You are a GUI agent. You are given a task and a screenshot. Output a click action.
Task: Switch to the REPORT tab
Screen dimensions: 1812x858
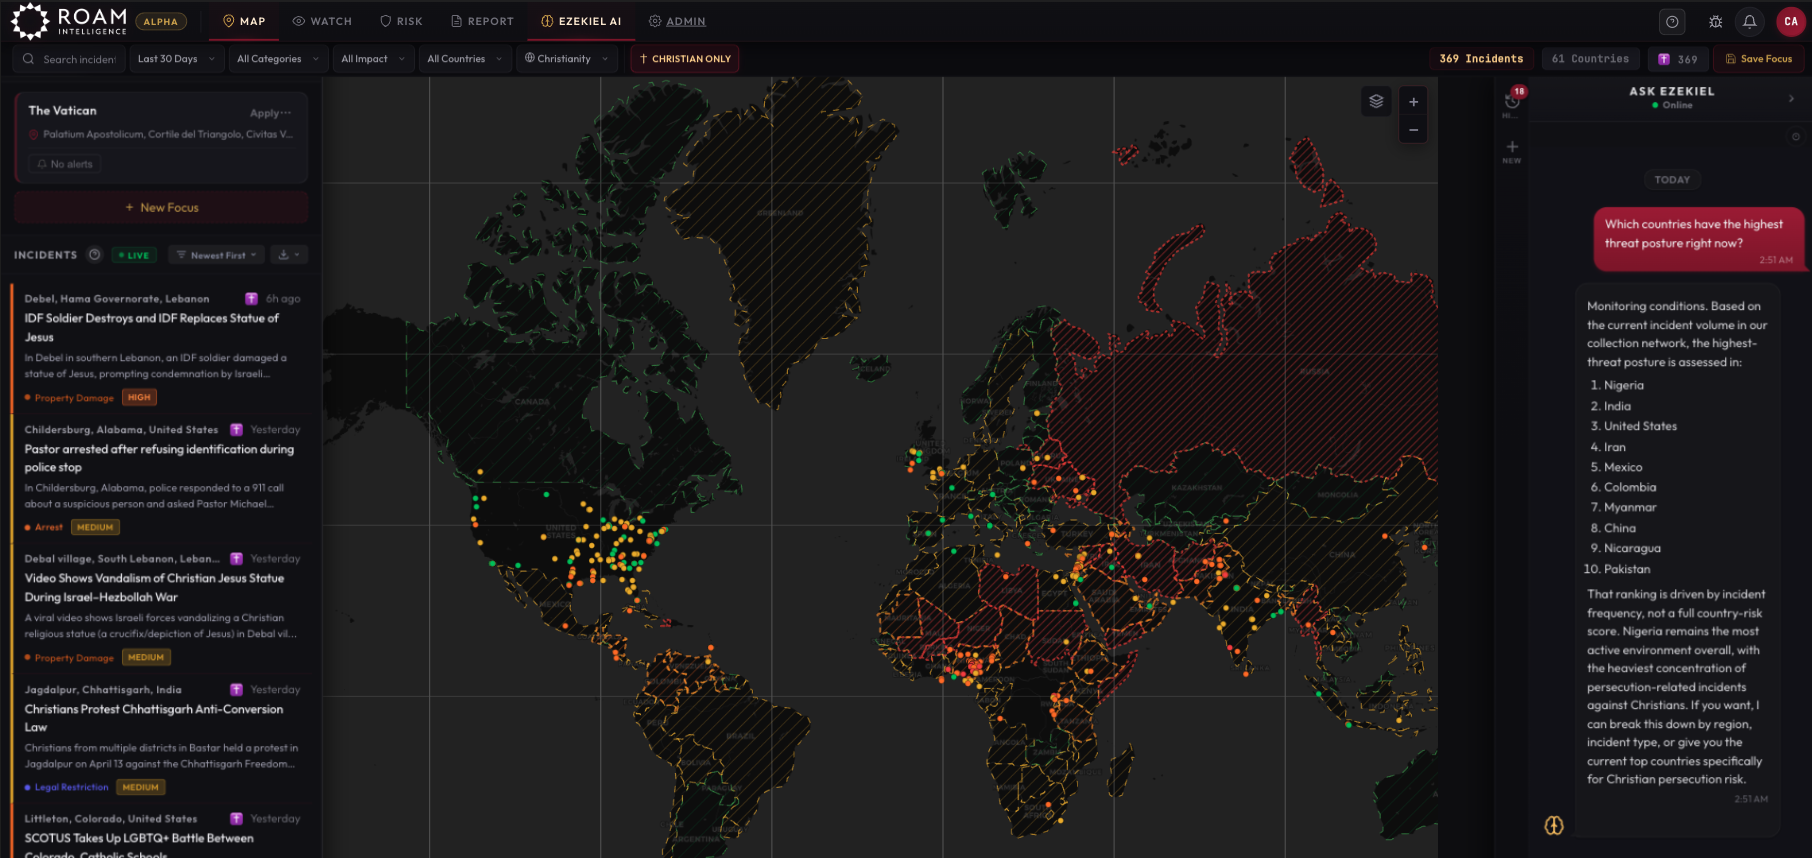pos(482,21)
